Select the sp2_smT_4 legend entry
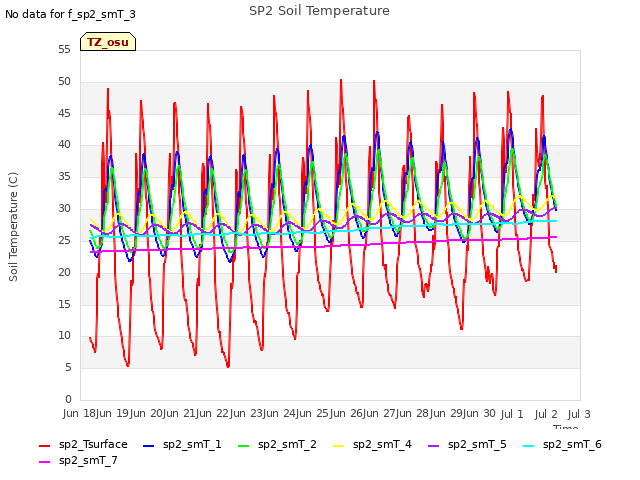The height and width of the screenshot is (480, 640). pyautogui.click(x=372, y=444)
